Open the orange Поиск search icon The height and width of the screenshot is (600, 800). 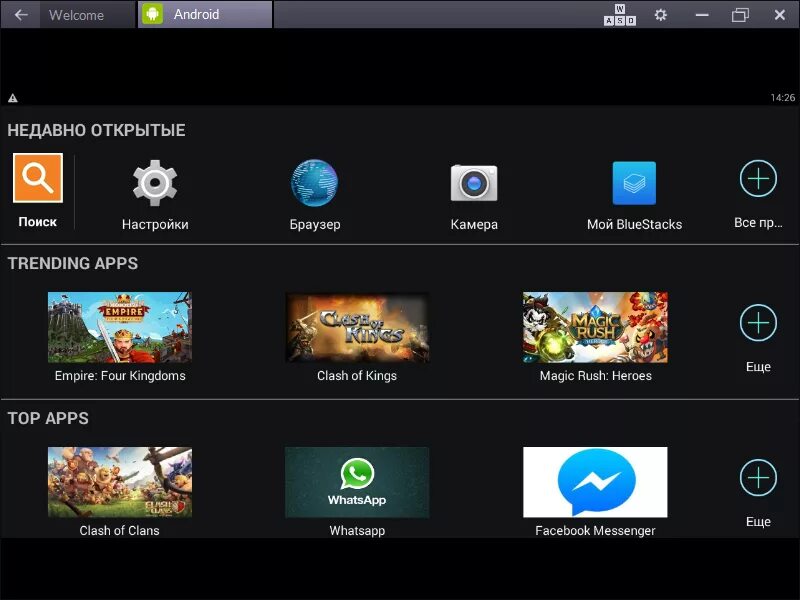[x=38, y=178]
